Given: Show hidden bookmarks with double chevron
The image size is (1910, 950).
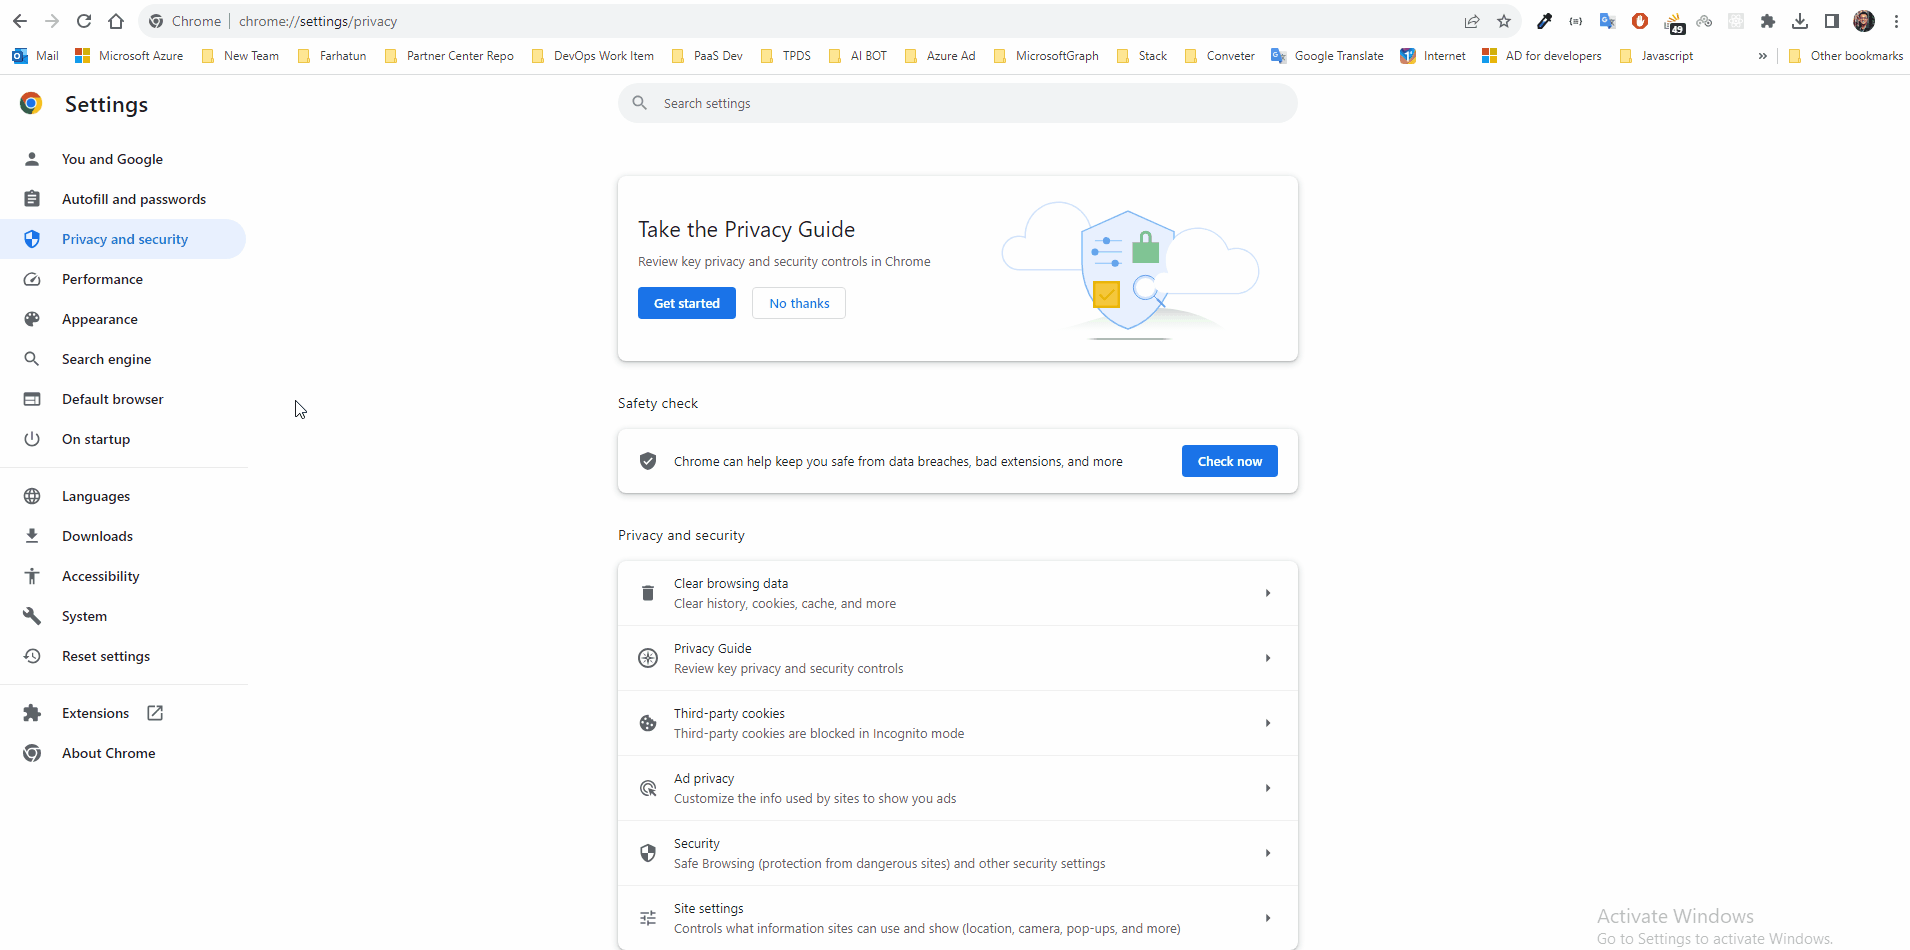Looking at the screenshot, I should [1762, 56].
